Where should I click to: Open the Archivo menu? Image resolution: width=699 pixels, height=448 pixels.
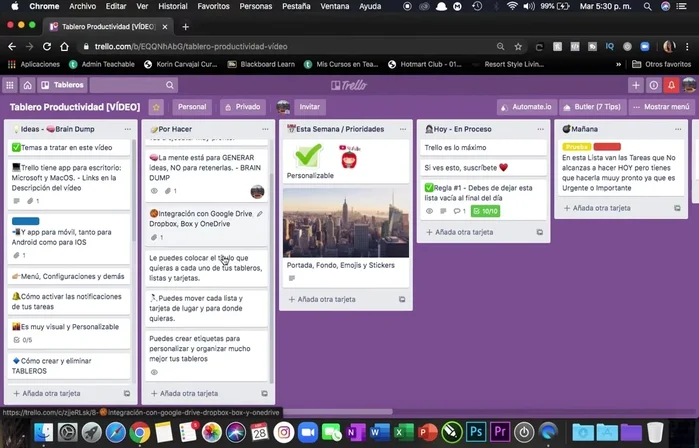82,6
